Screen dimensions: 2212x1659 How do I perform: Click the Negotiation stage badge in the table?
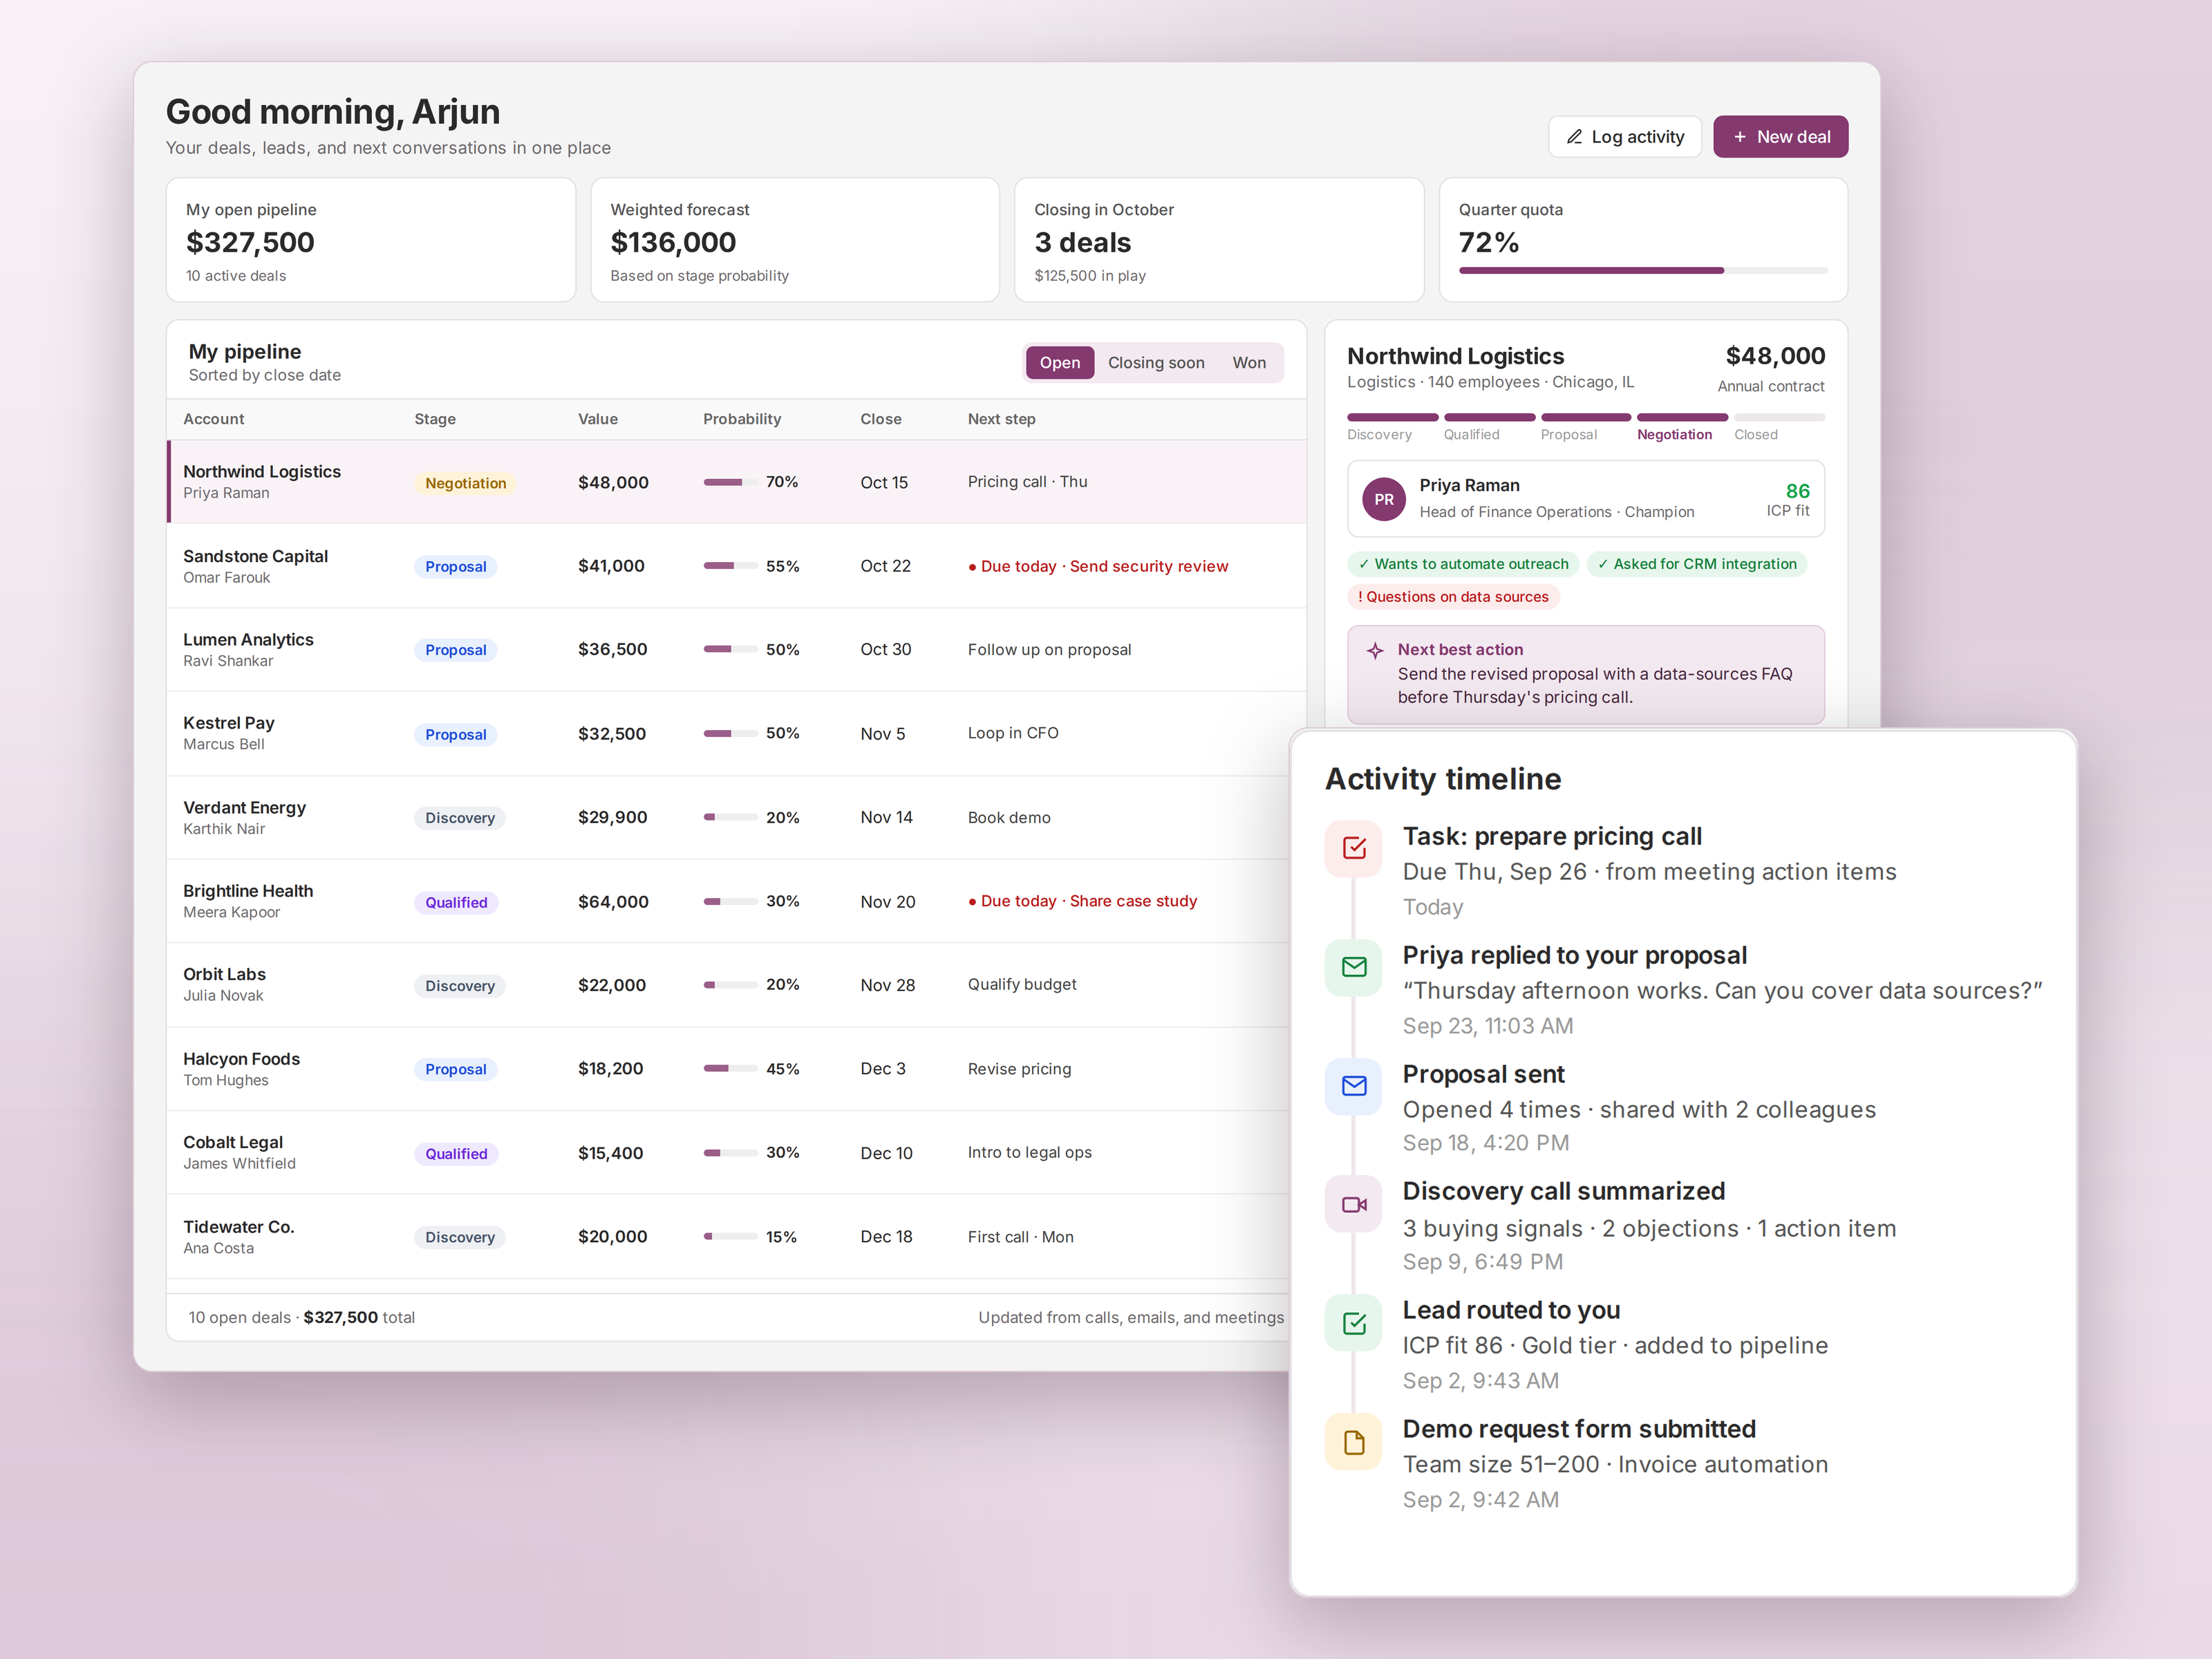465,483
